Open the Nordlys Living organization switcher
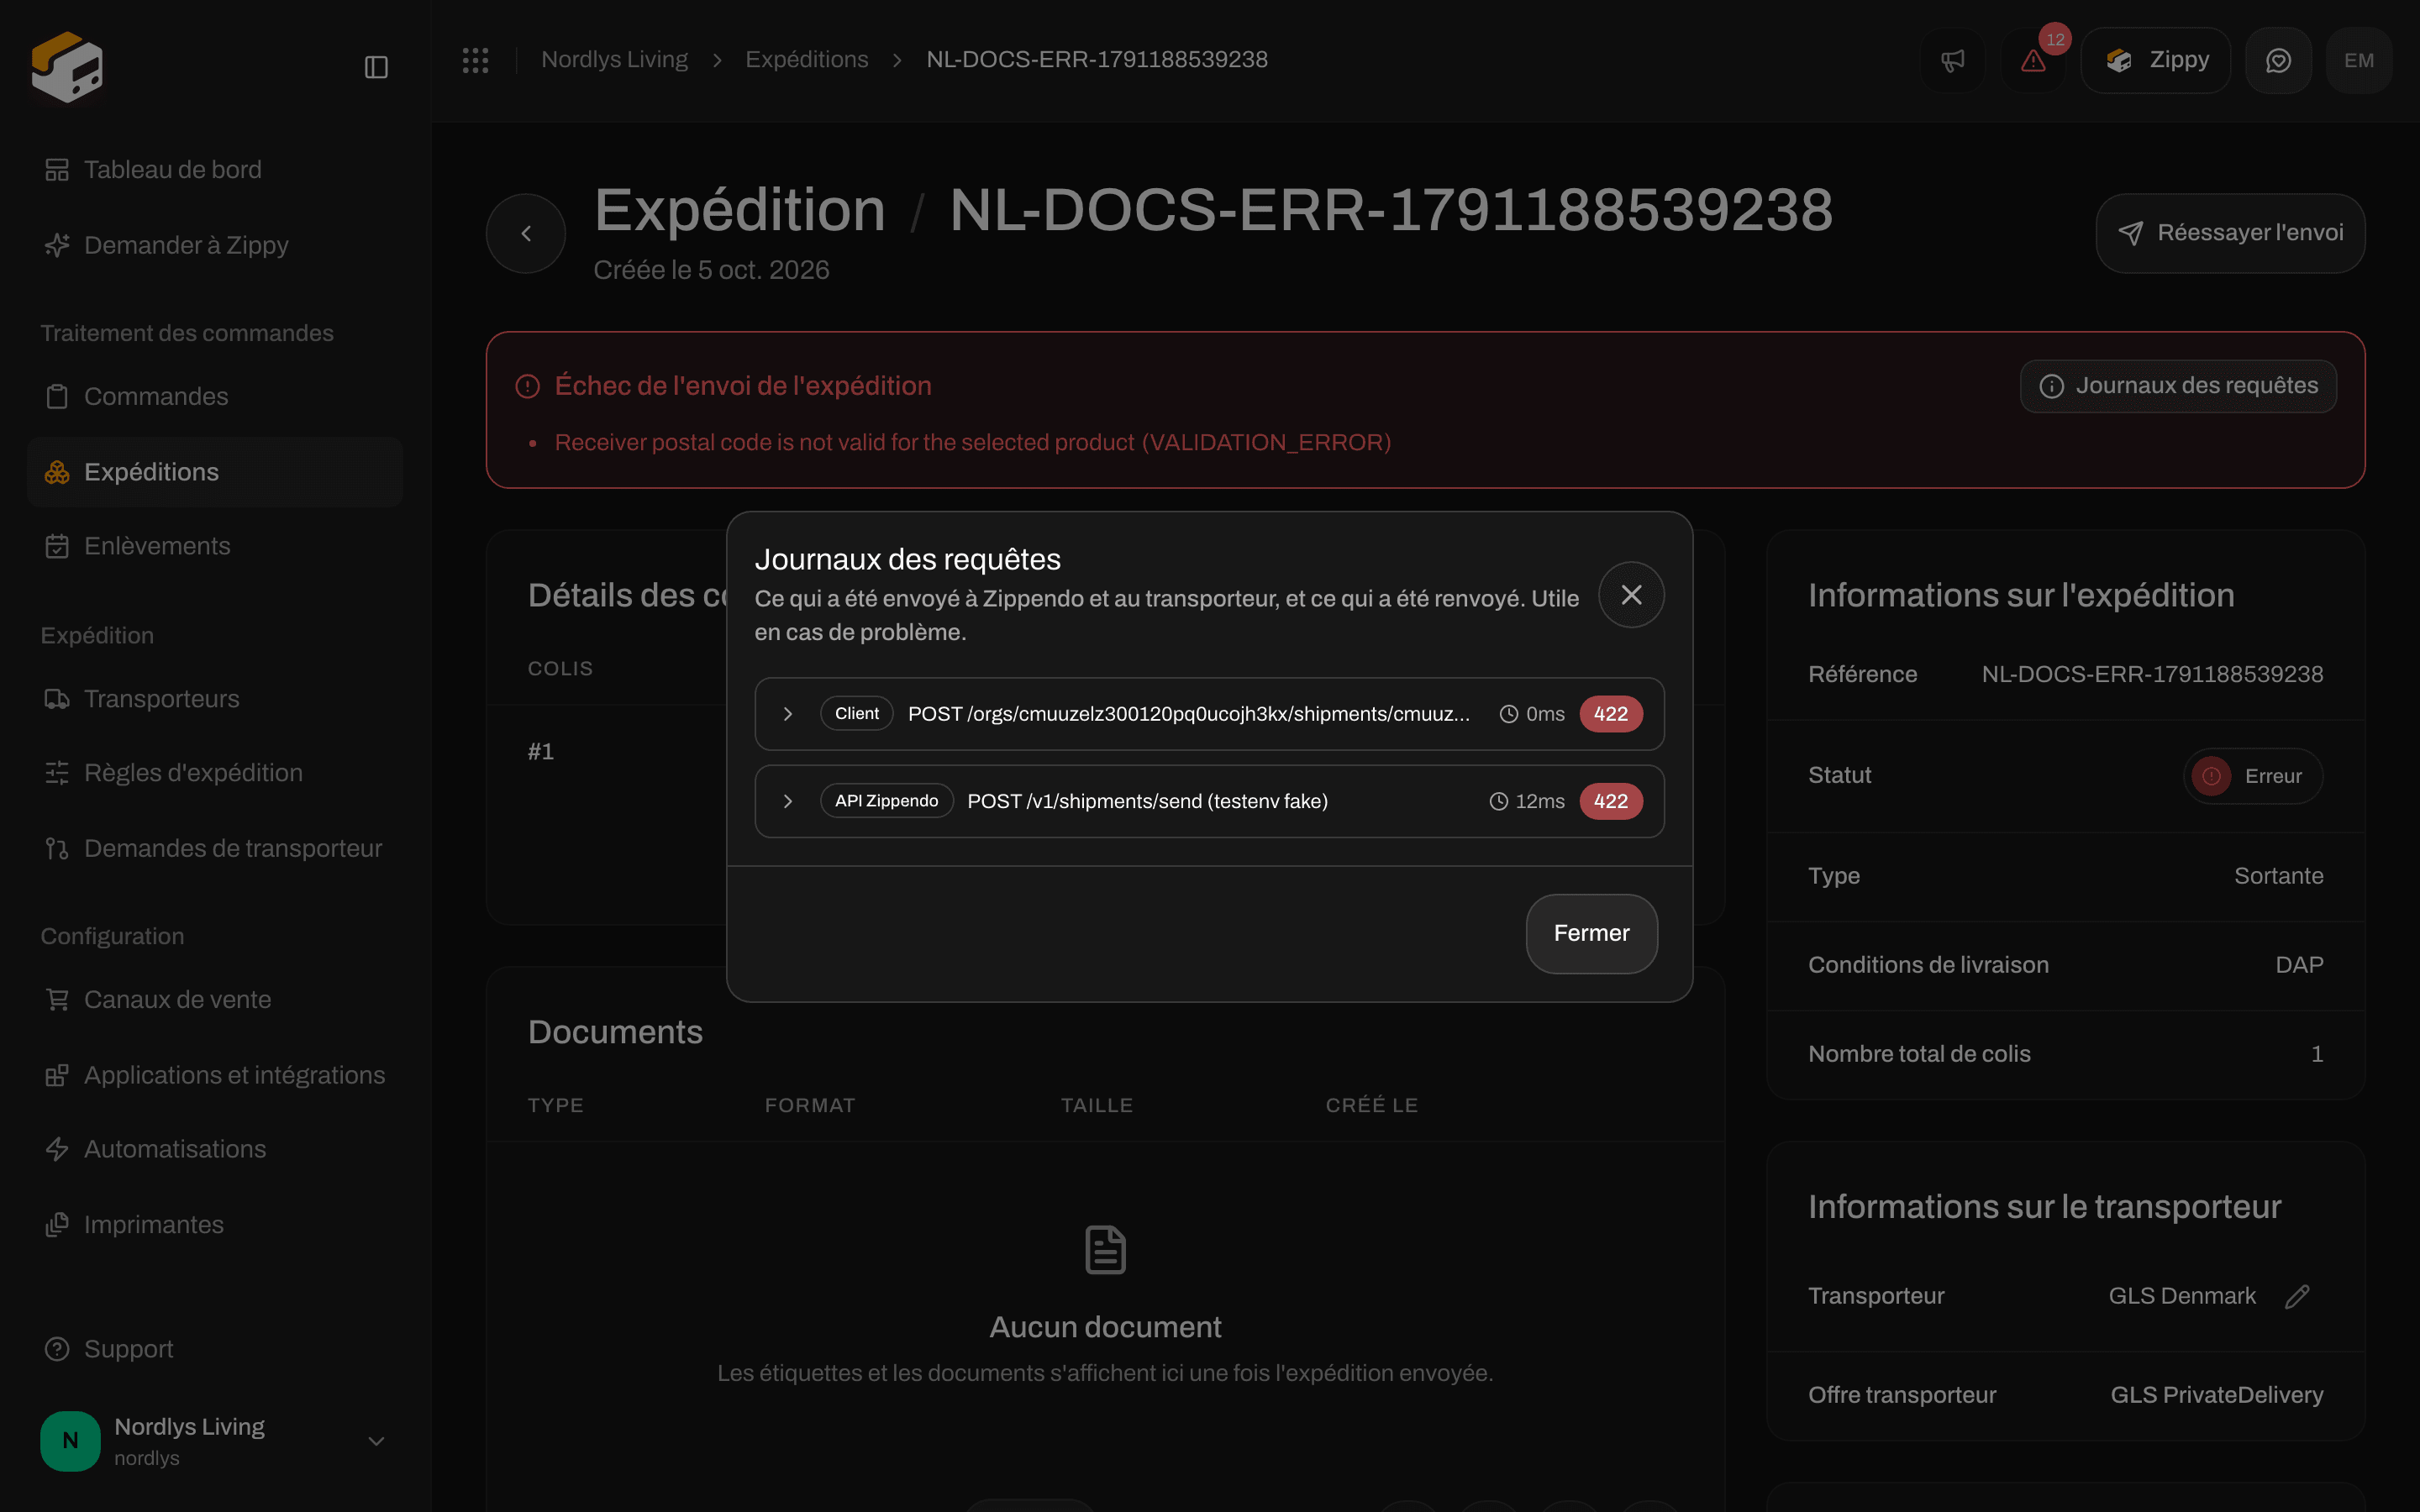This screenshot has width=2420, height=1512. (214, 1441)
